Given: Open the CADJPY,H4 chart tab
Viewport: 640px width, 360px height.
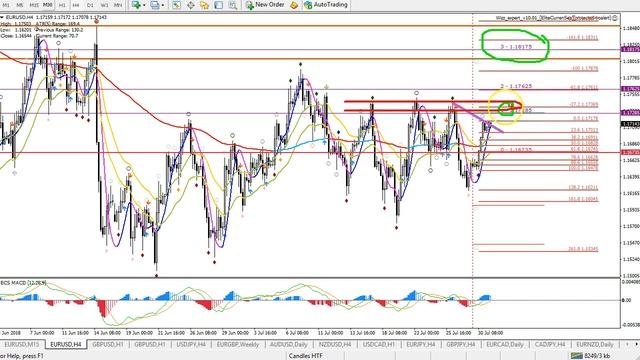Looking at the screenshot, I should (550, 344).
